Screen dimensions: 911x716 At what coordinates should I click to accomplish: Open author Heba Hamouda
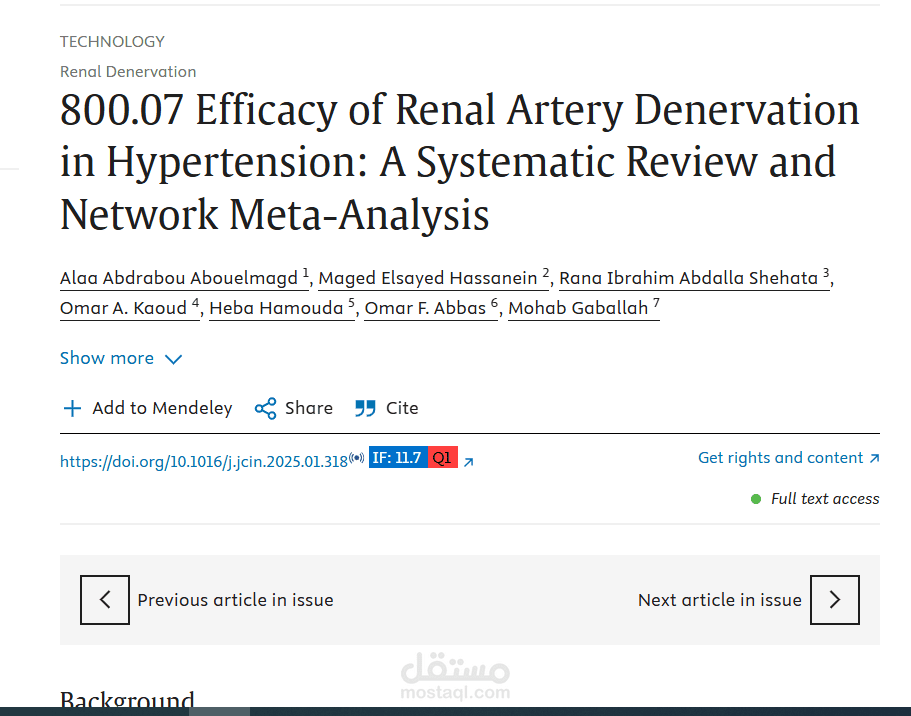coord(282,308)
